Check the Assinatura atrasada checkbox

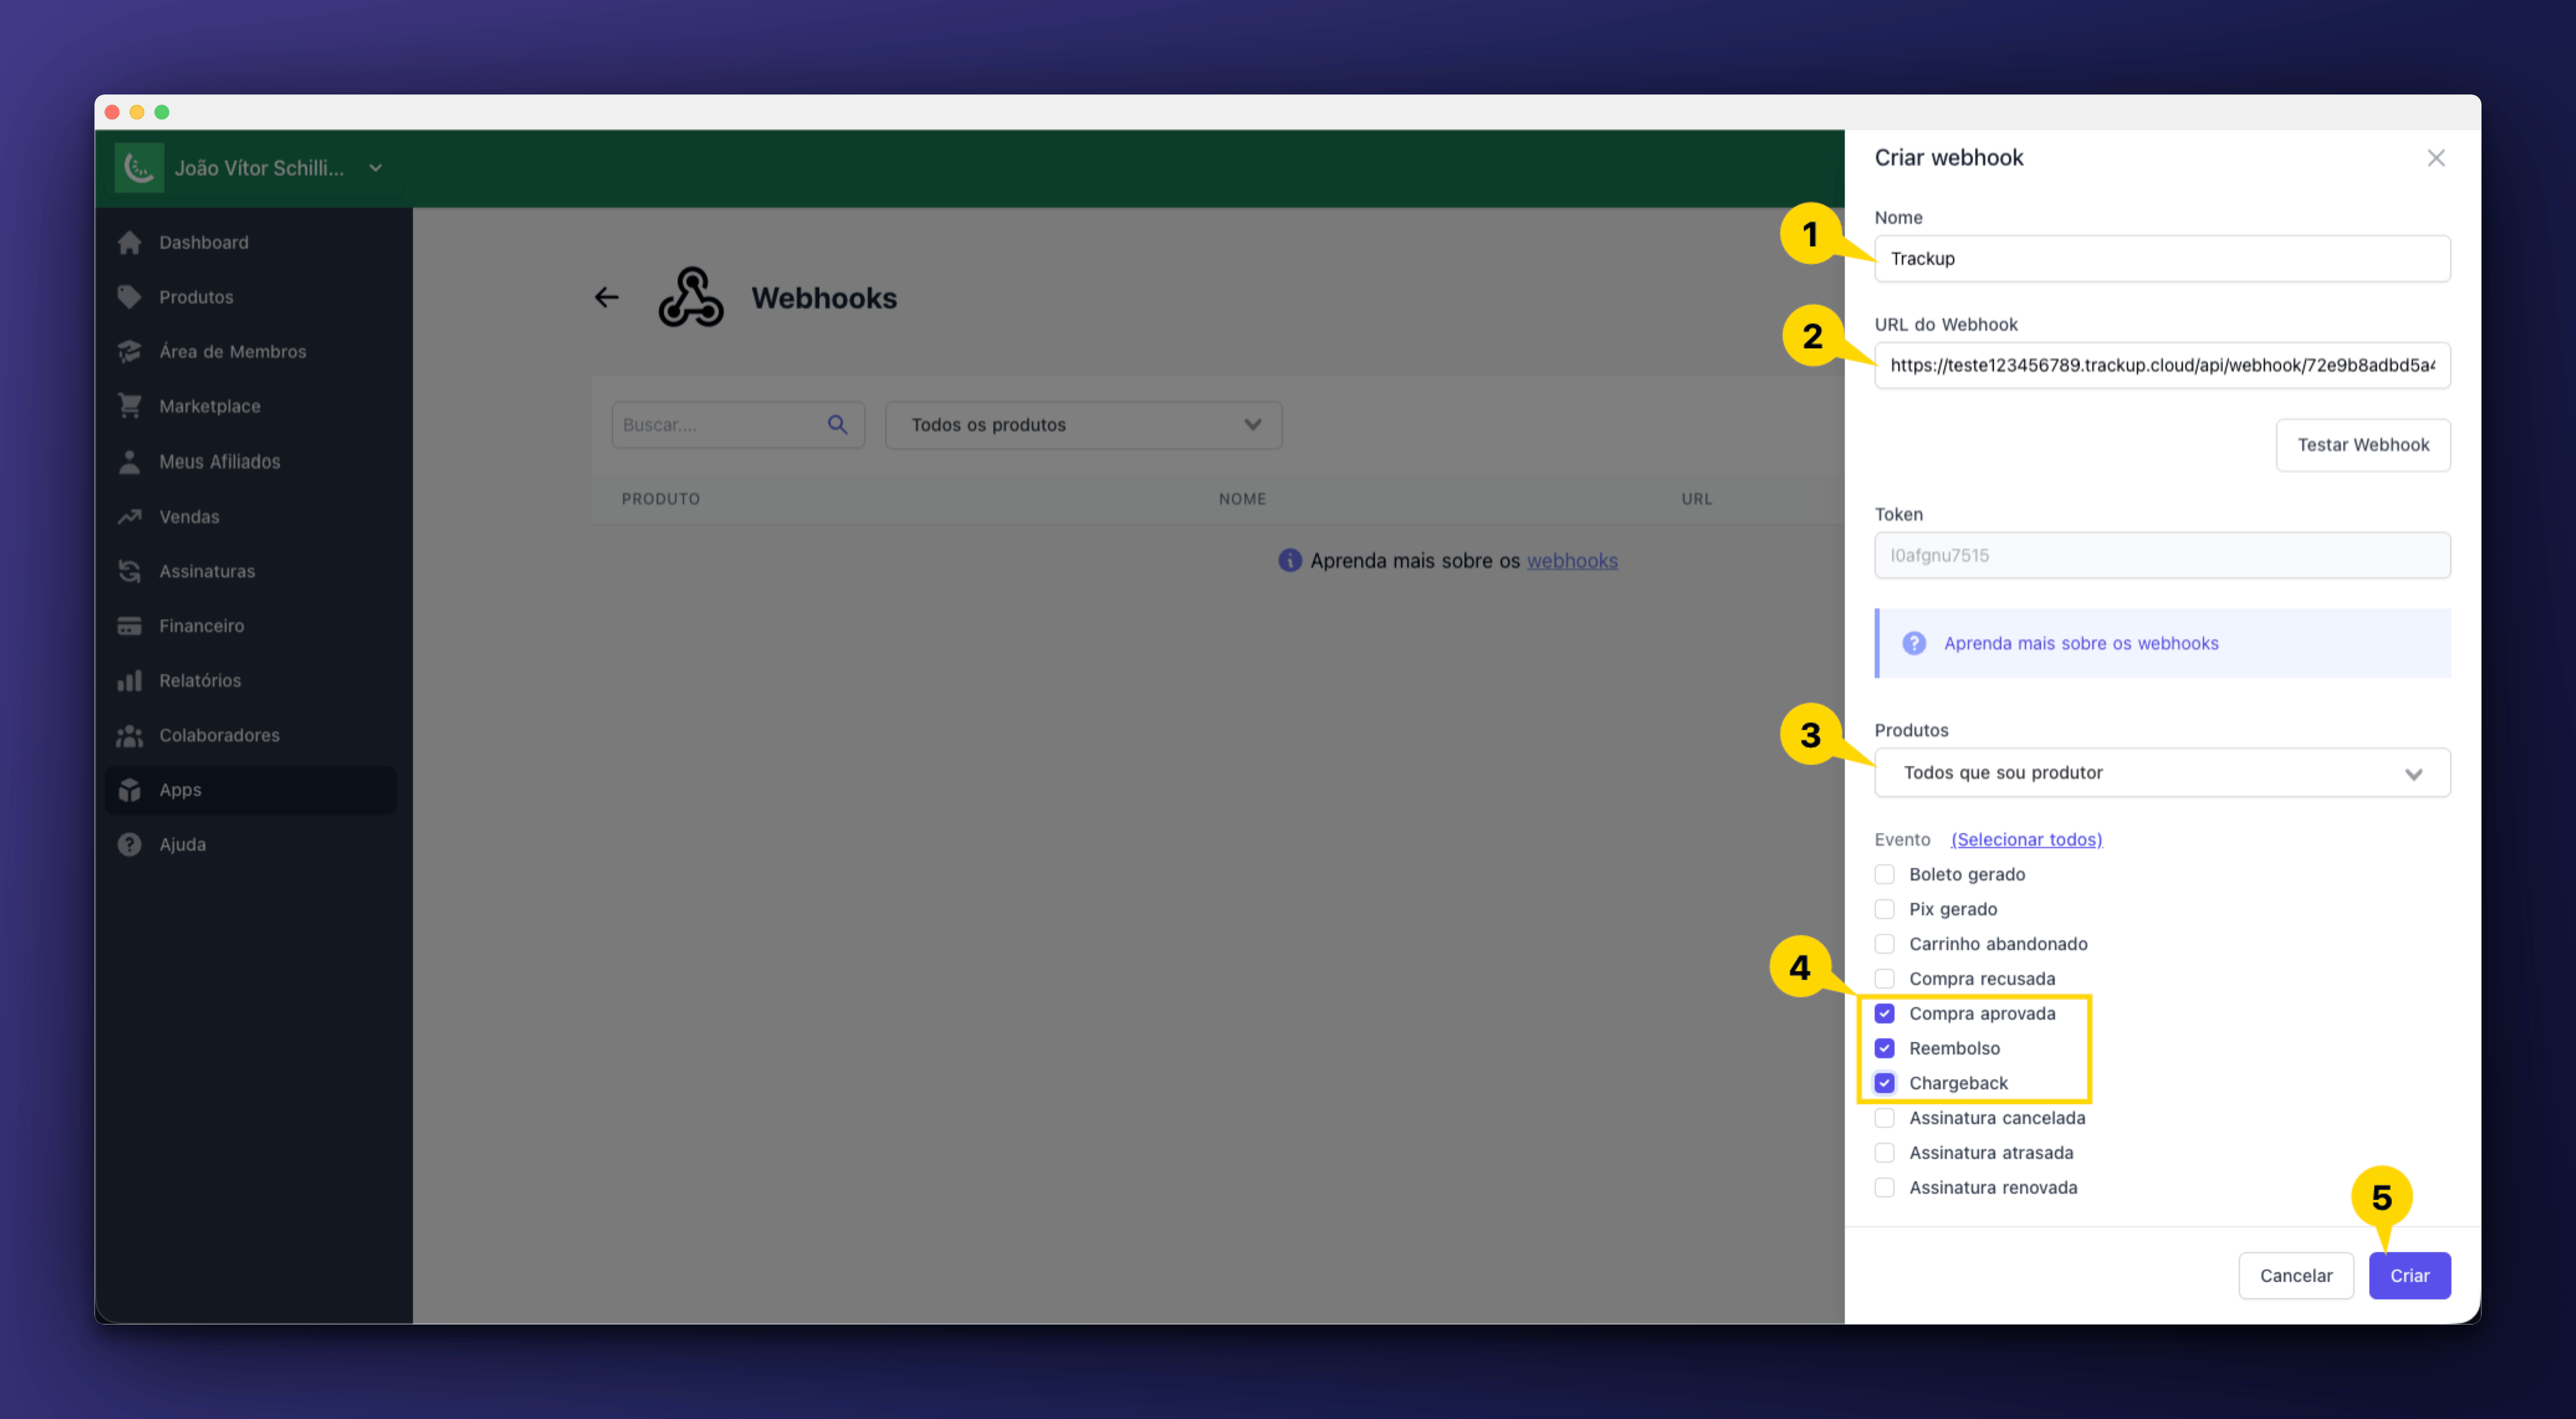coord(1884,1153)
